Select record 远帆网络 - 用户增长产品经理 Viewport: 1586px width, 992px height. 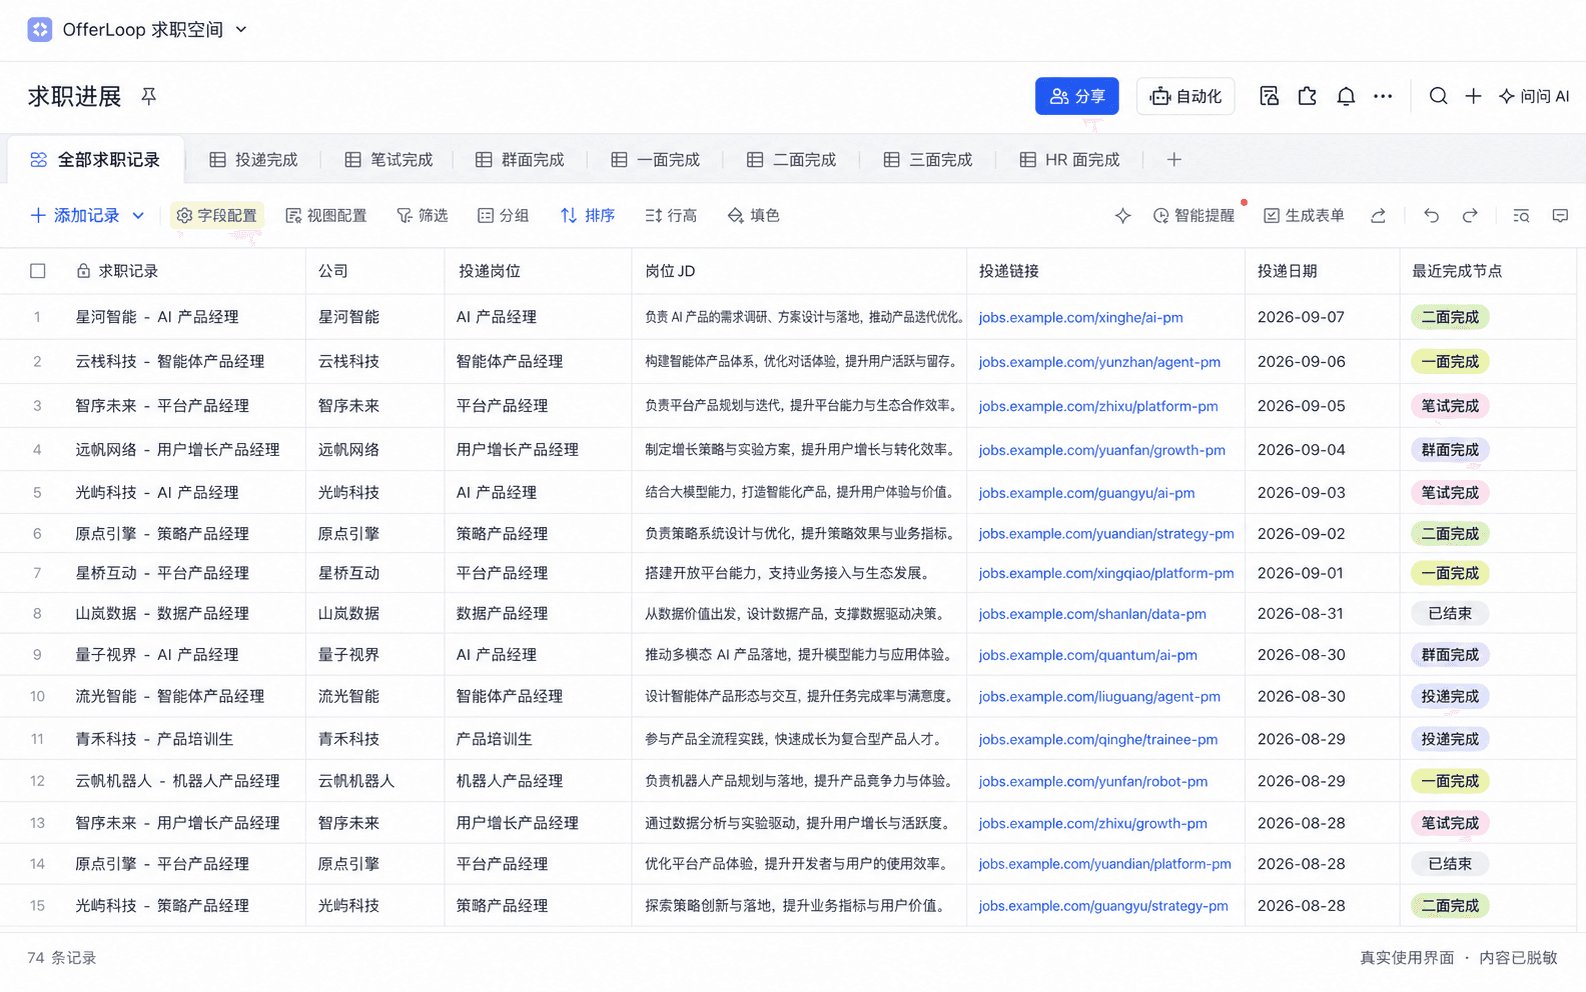pyautogui.click(x=178, y=450)
